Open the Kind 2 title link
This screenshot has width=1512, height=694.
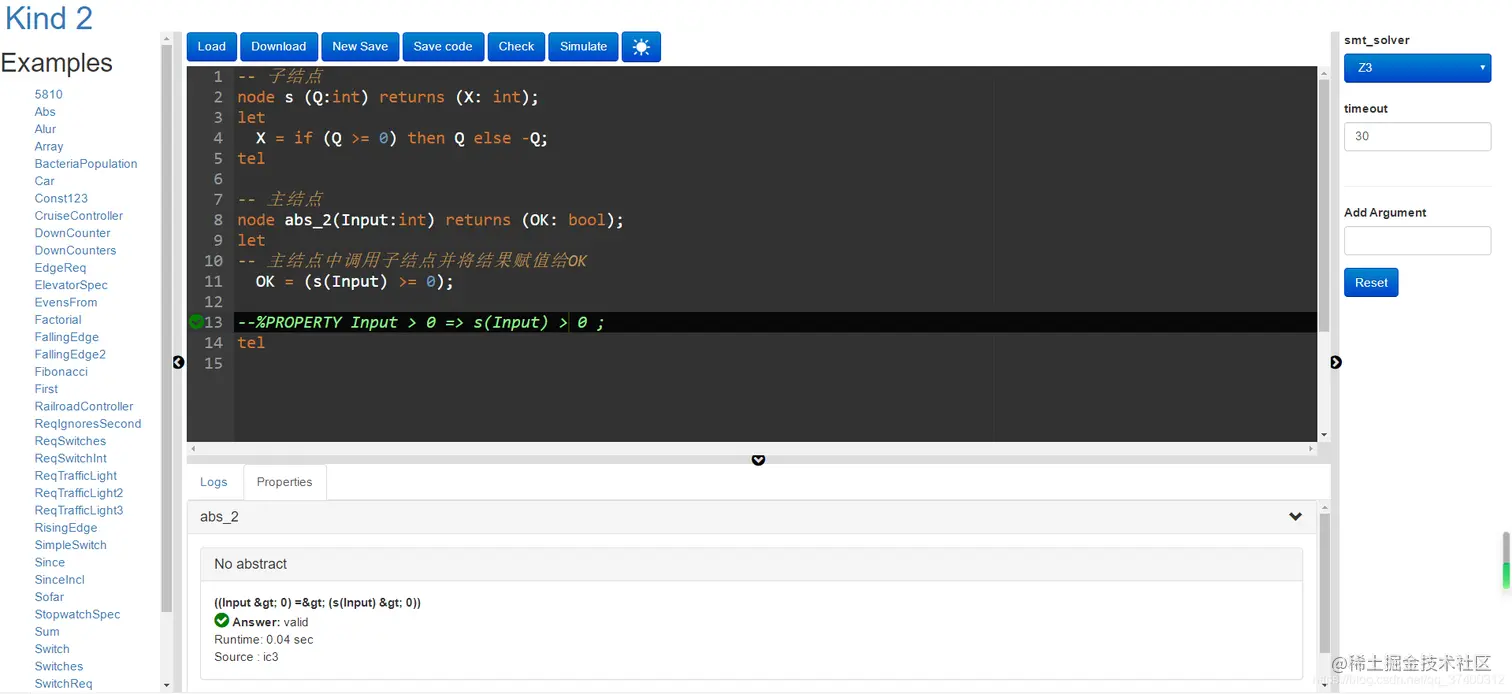[49, 18]
